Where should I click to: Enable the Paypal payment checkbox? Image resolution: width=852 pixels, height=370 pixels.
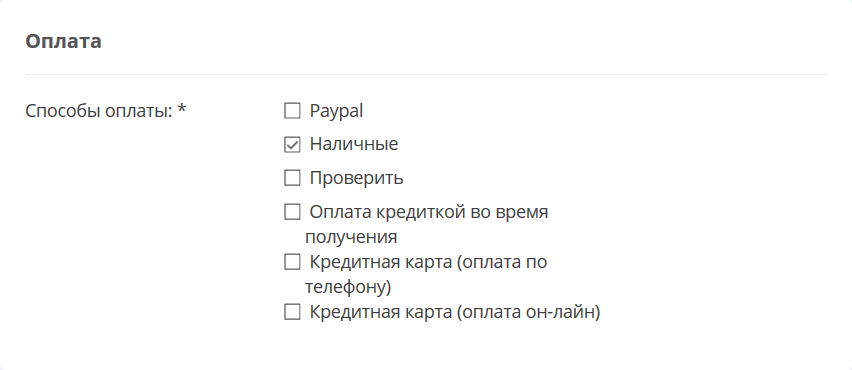pyautogui.click(x=292, y=111)
